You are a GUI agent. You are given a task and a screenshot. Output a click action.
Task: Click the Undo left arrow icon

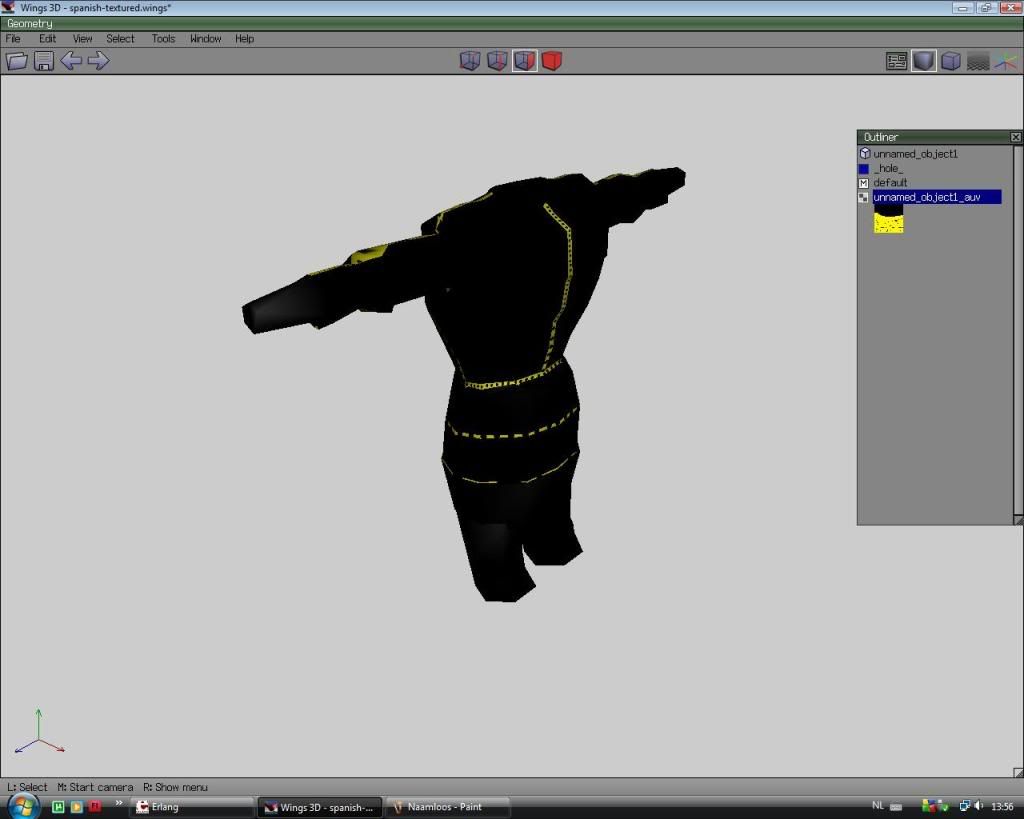click(71, 61)
